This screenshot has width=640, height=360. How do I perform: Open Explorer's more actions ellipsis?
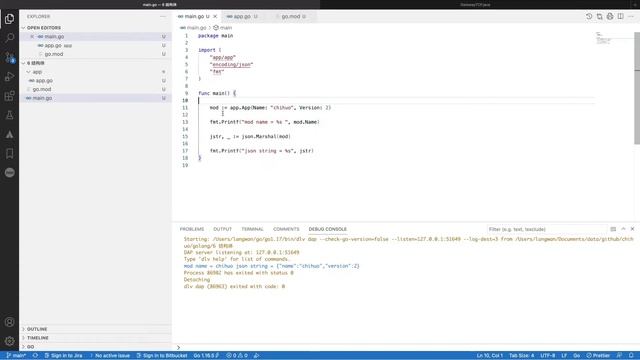[x=163, y=16]
